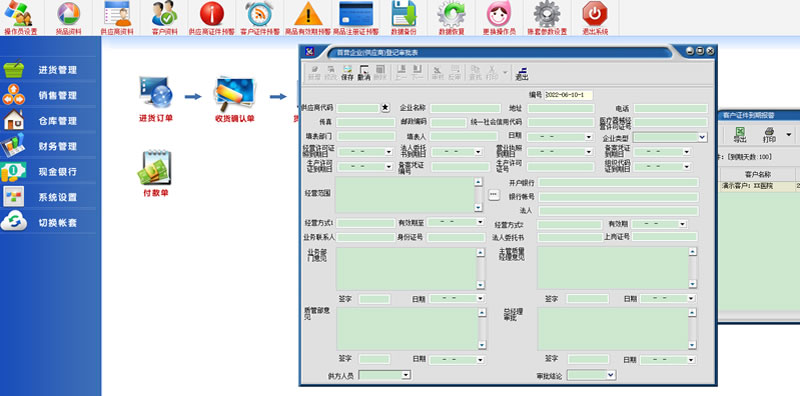Open 操作员设置 in the top toolbar
The height and width of the screenshot is (396, 800).
point(20,18)
